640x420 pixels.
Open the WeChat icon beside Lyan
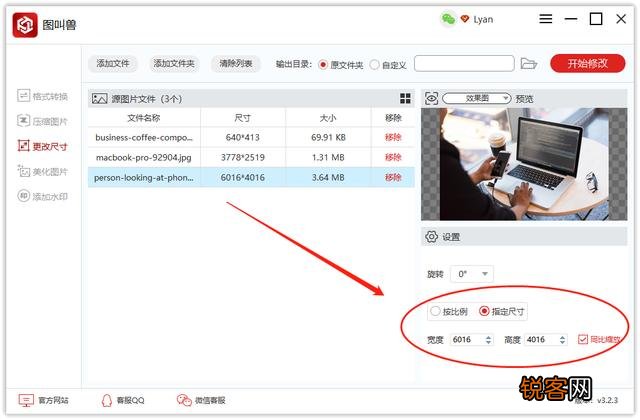click(448, 19)
